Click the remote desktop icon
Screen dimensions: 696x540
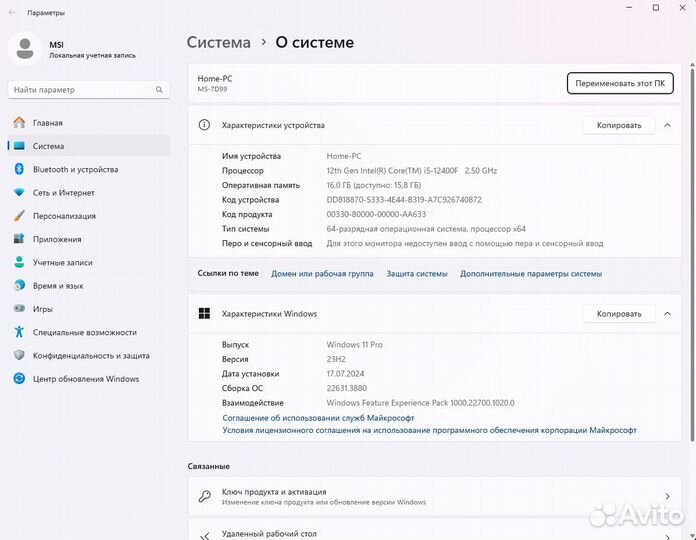click(x=204, y=536)
